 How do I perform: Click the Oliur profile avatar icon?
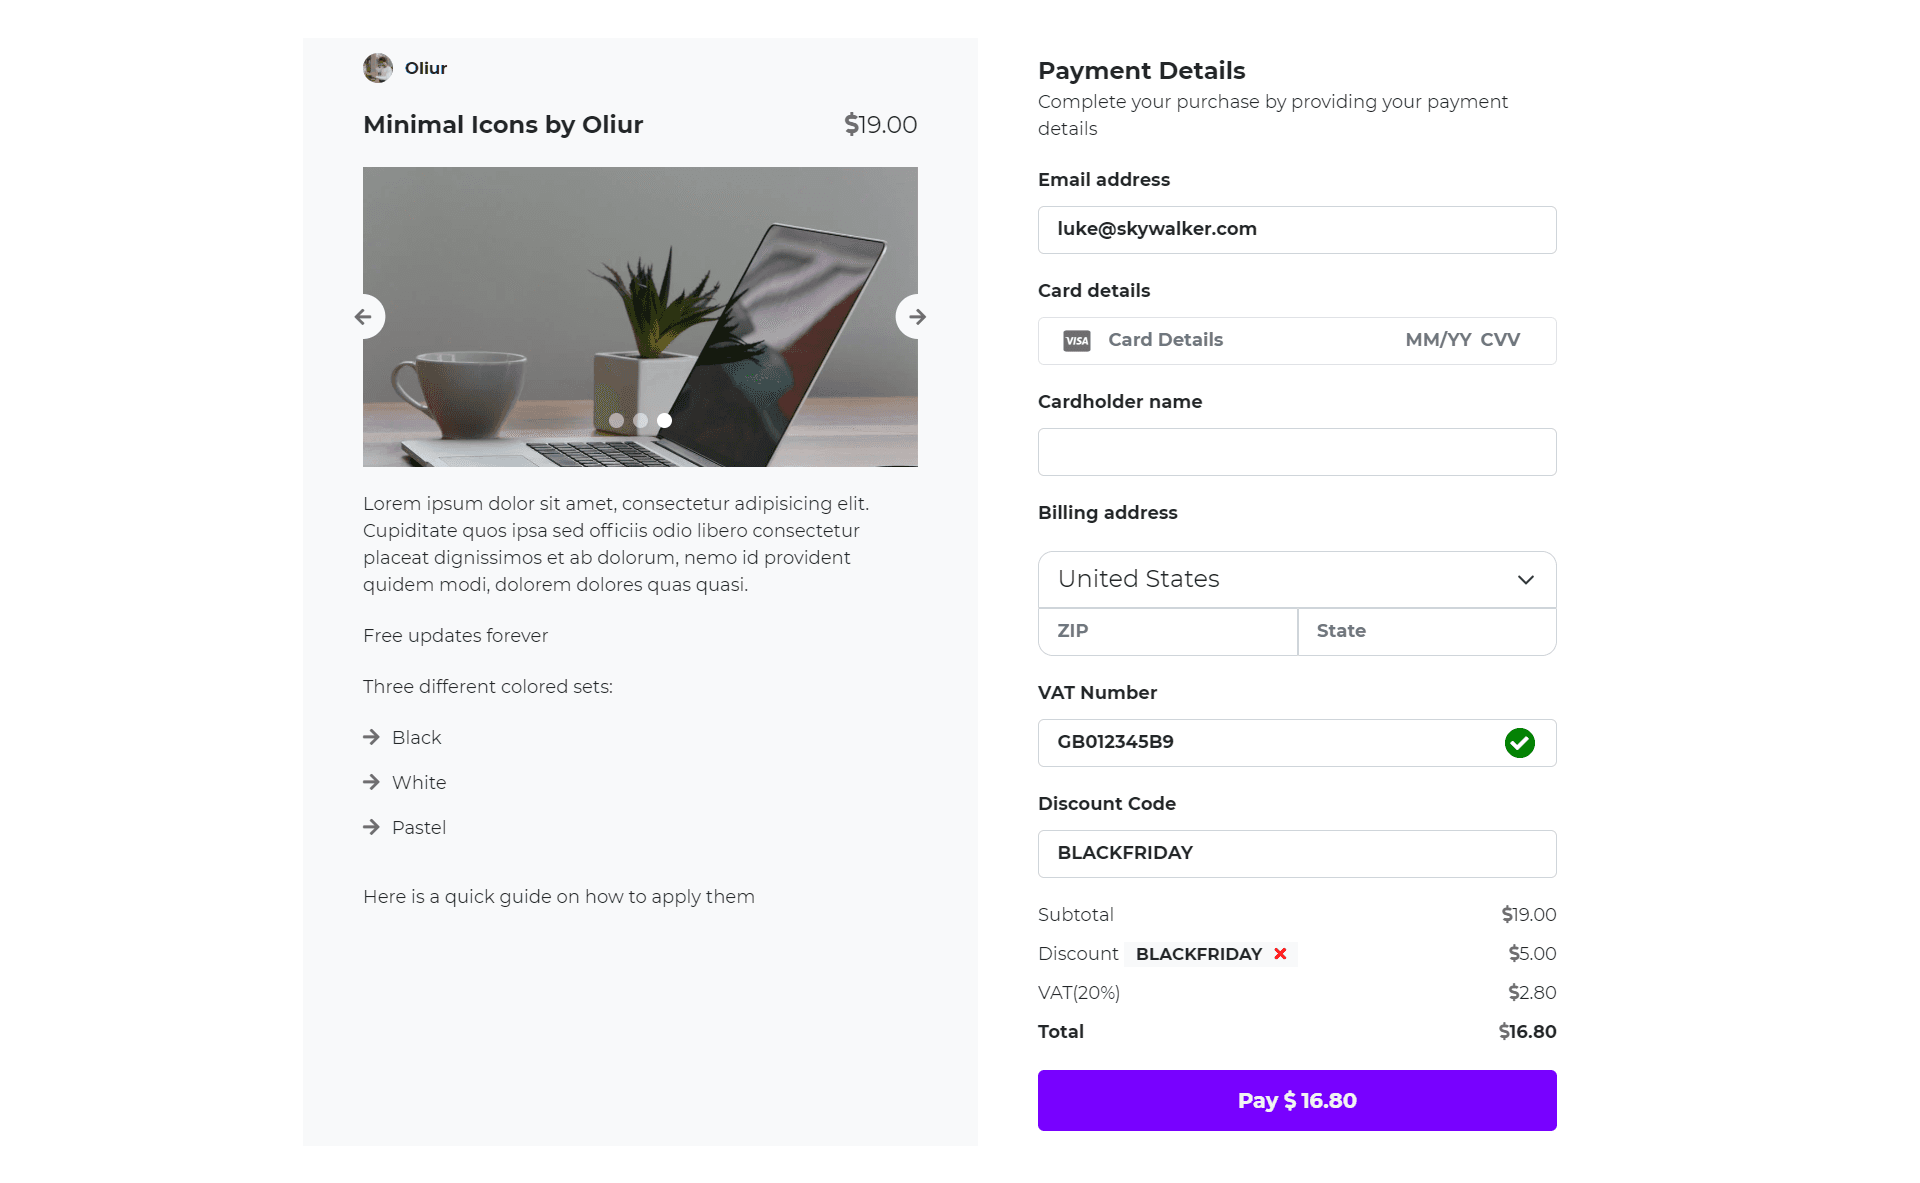[379, 67]
